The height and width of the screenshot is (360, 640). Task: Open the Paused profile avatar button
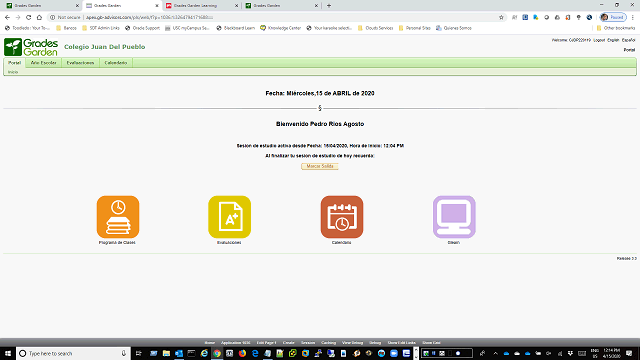click(613, 18)
